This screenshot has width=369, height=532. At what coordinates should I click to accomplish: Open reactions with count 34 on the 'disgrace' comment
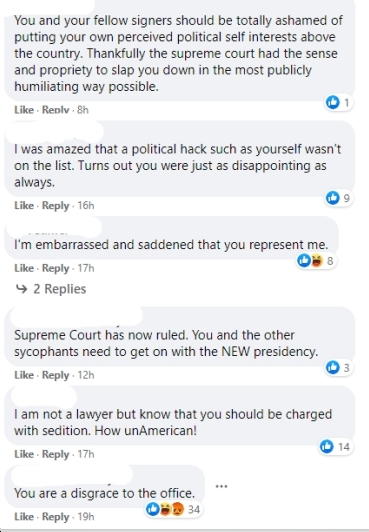174,509
